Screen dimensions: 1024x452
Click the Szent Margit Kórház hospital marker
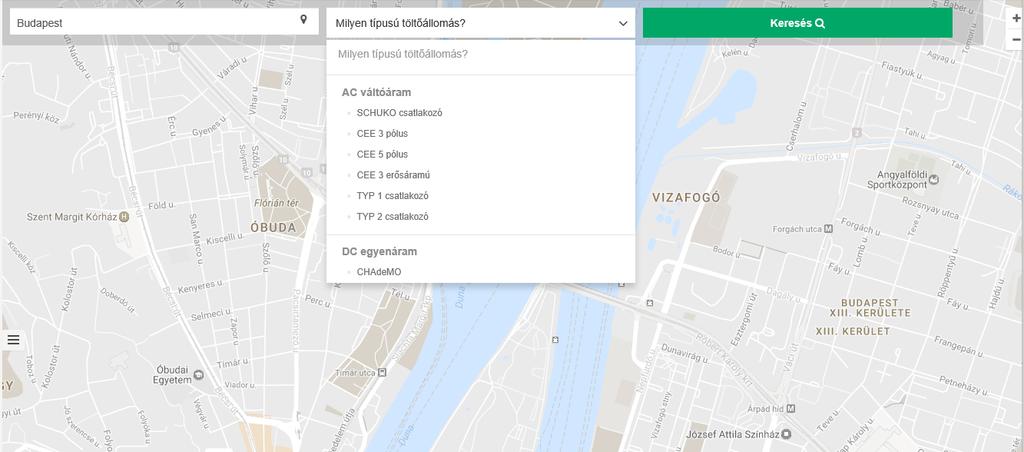point(124,216)
